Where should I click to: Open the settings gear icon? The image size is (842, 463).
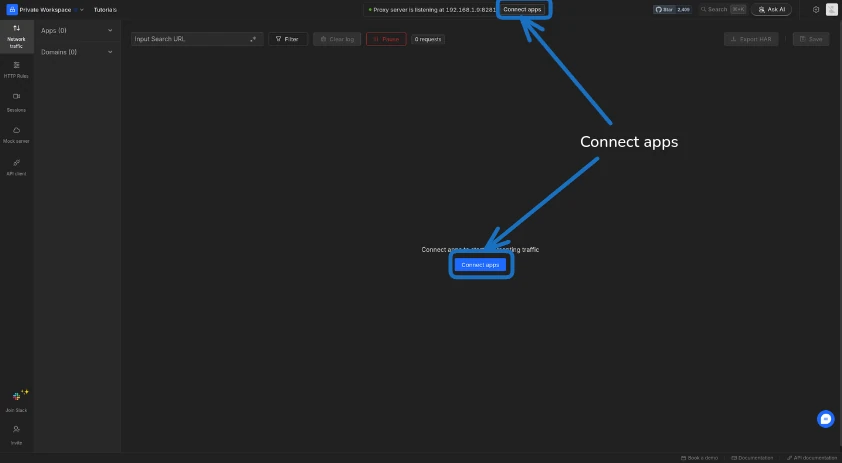click(x=816, y=9)
